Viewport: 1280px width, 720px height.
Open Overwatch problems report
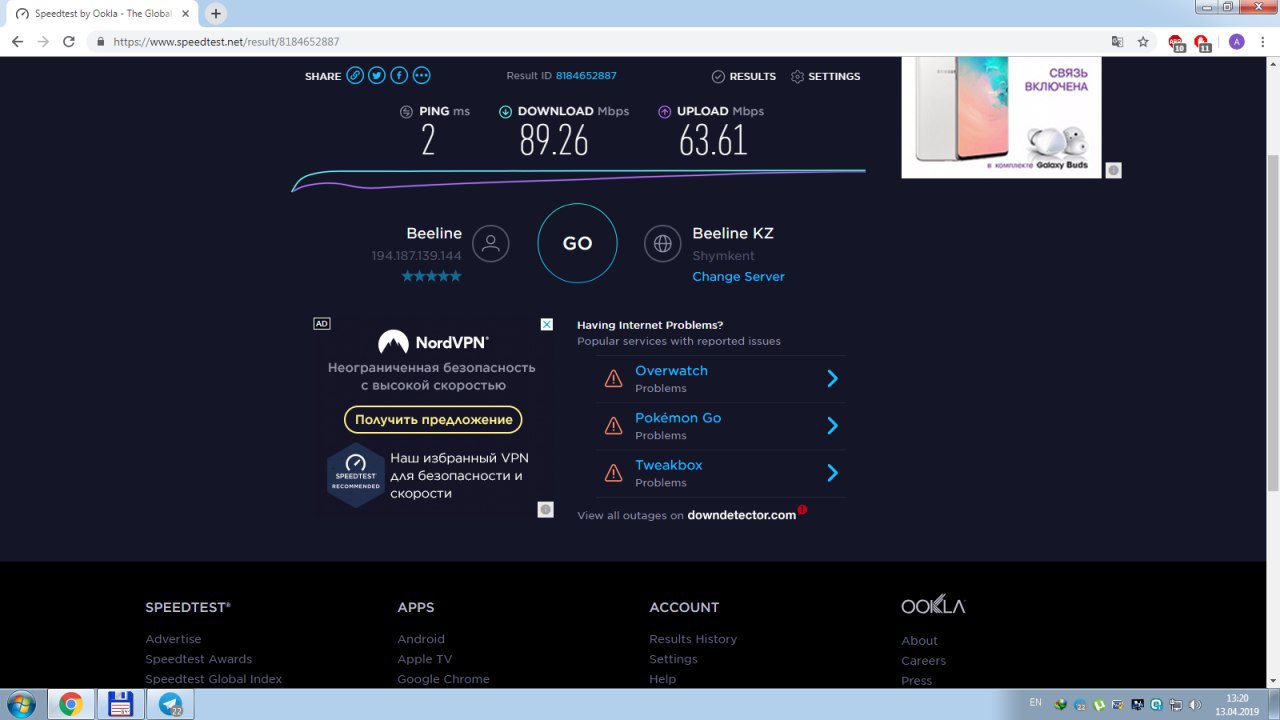pos(671,370)
